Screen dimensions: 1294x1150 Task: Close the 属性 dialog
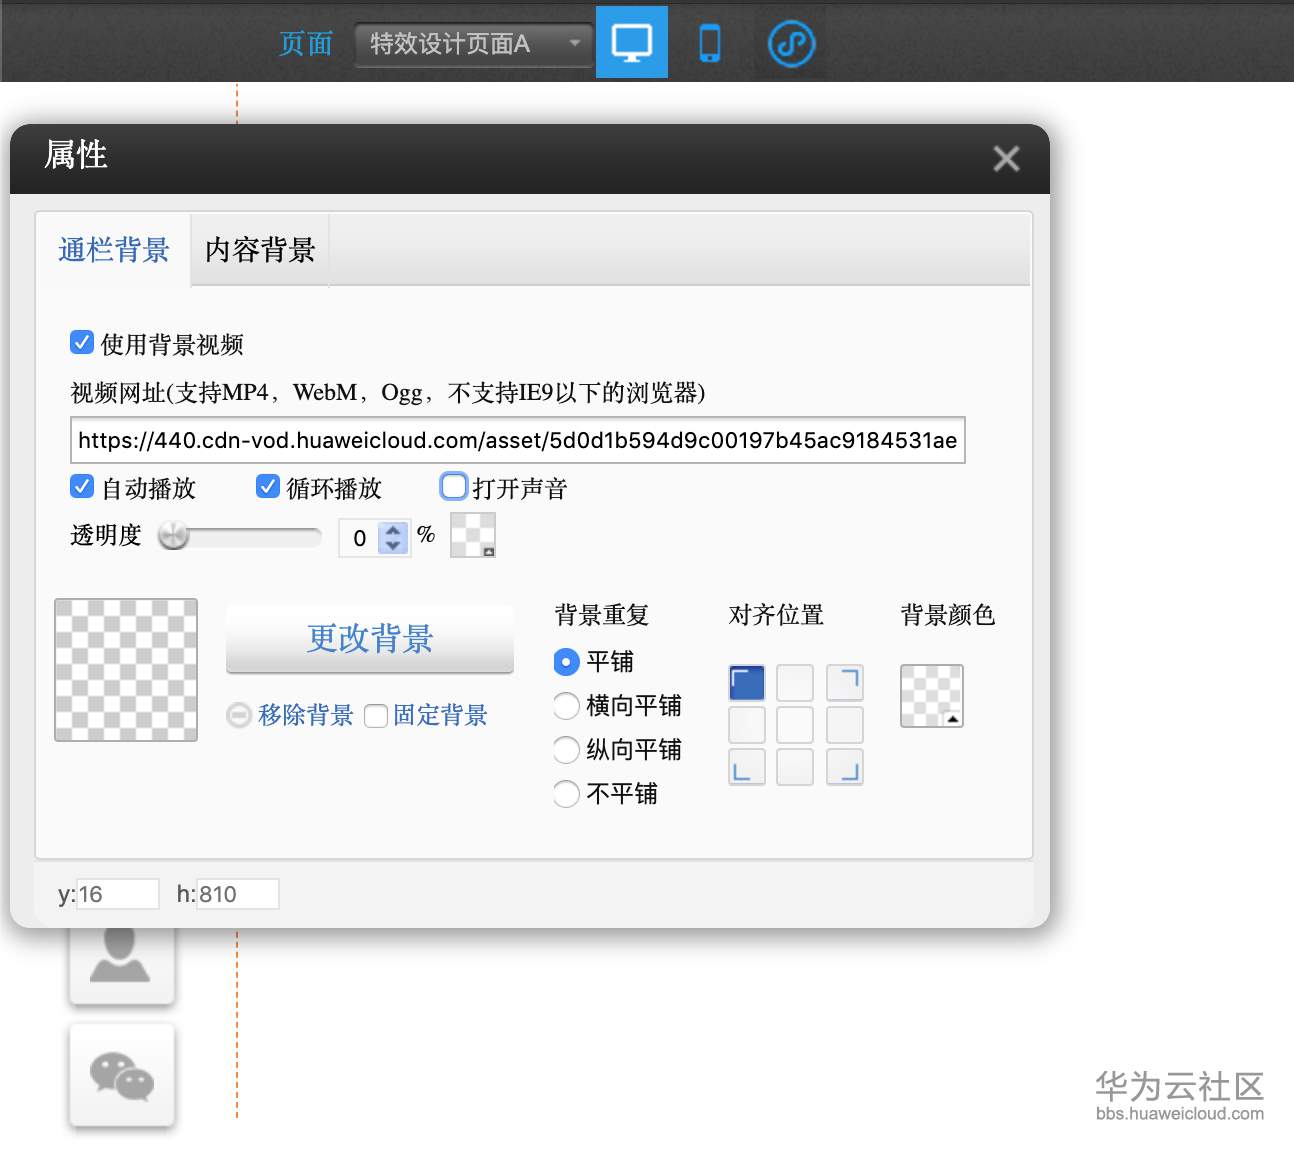click(1006, 159)
